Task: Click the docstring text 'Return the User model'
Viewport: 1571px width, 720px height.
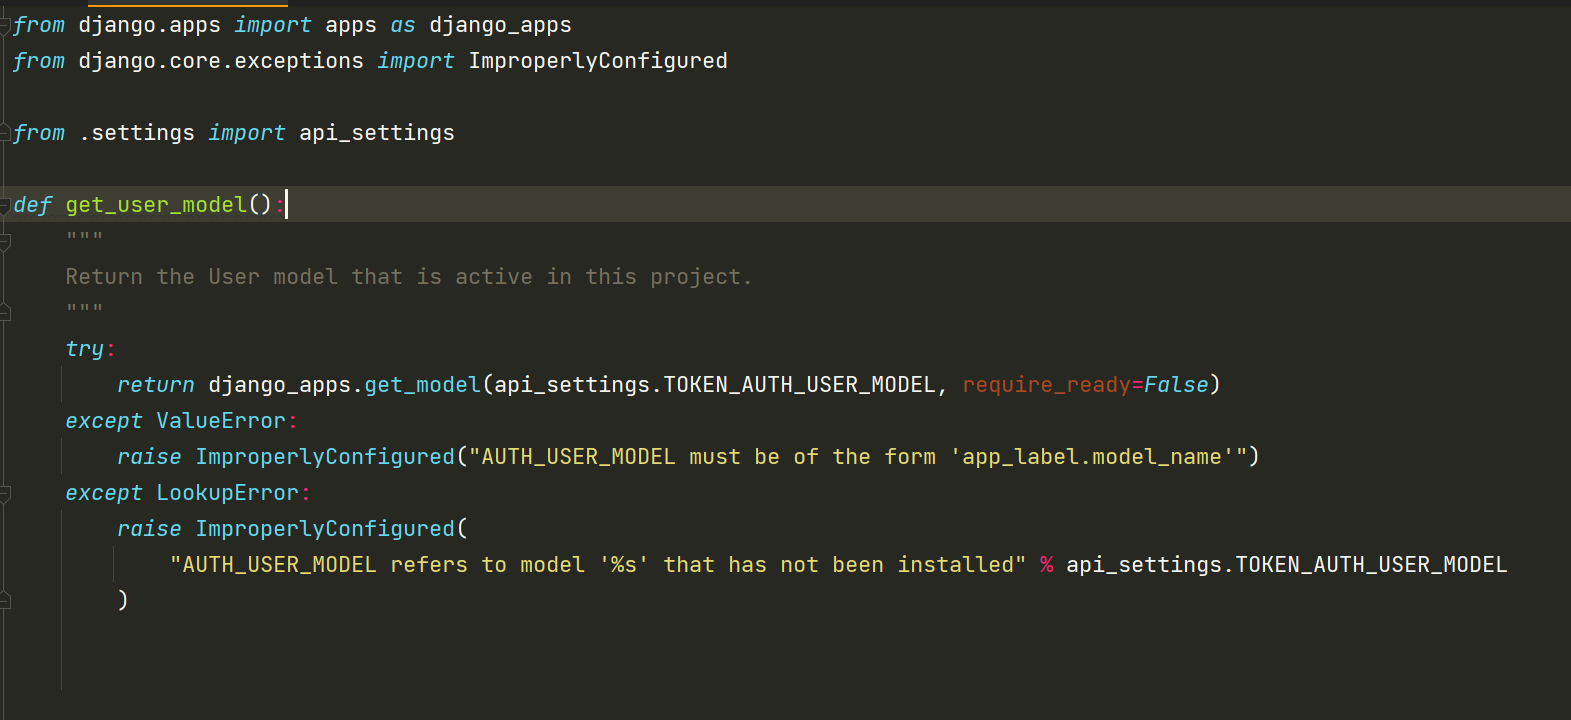Action: (x=201, y=277)
